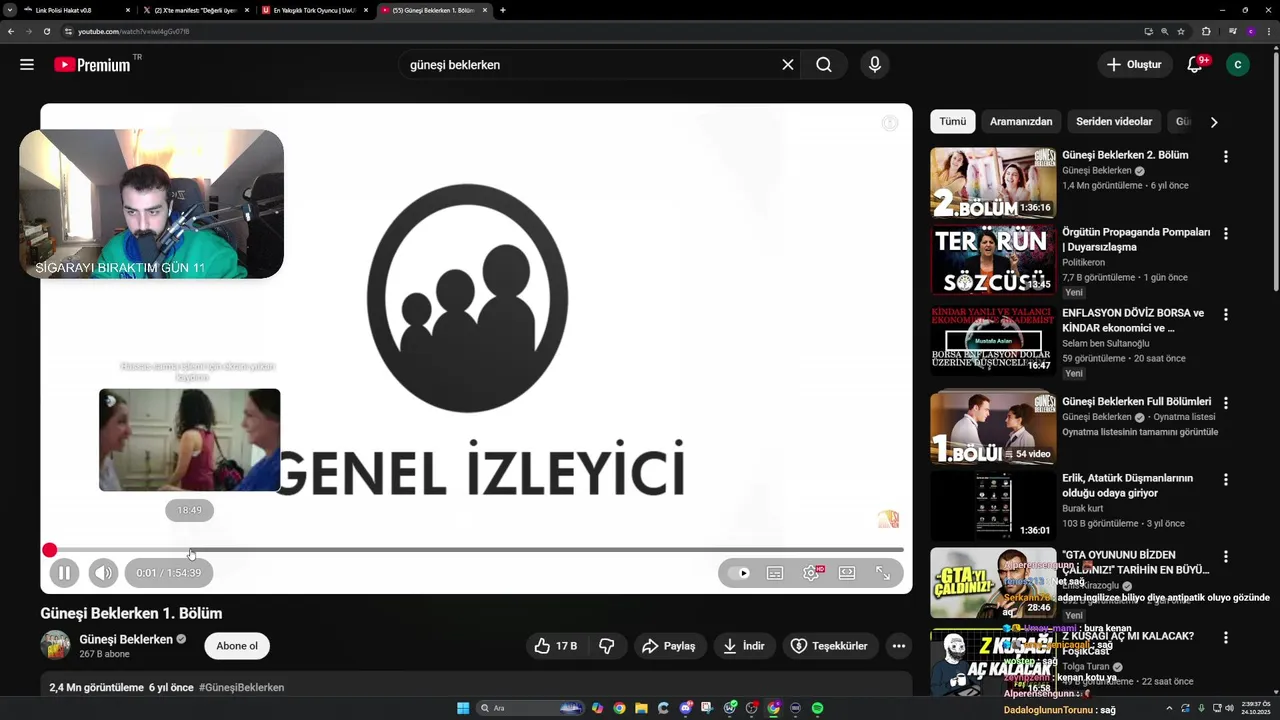Image resolution: width=1280 pixels, height=720 pixels.
Task: Open options for Örgütün Propaganda video
Action: [x=1225, y=233]
